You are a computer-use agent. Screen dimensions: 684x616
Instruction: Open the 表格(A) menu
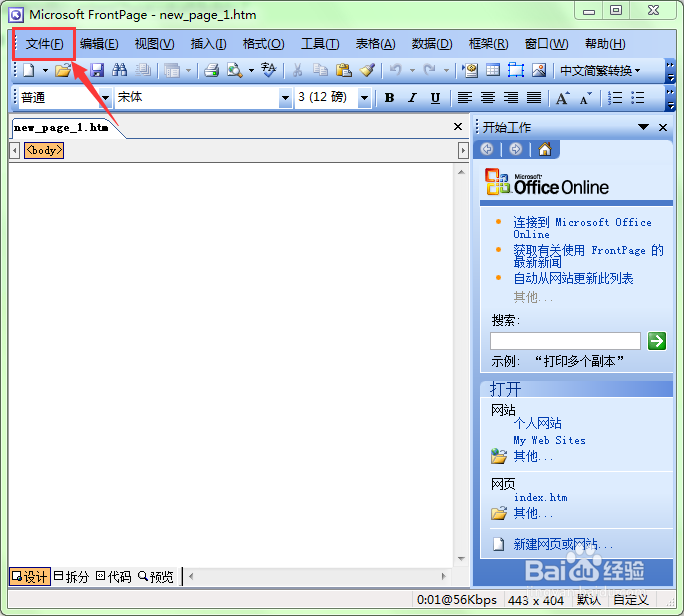point(376,44)
